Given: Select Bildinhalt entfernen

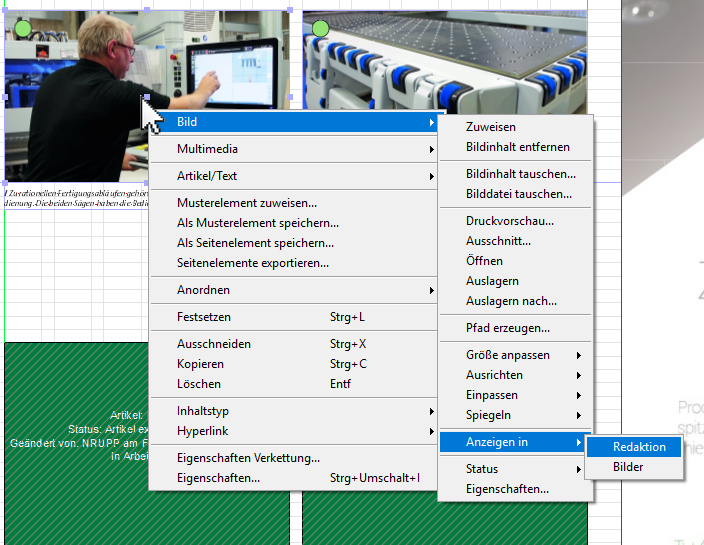Looking at the screenshot, I should (517, 147).
